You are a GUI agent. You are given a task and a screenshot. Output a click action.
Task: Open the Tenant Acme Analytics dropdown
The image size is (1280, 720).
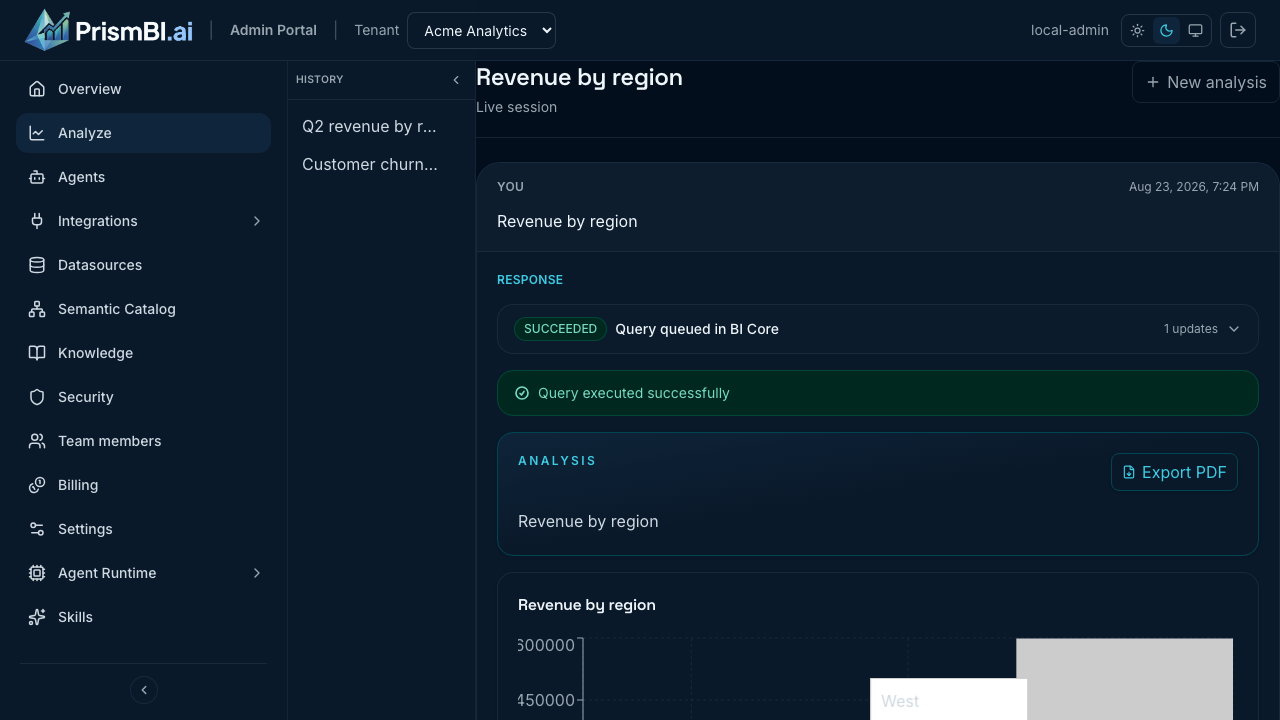pos(481,30)
